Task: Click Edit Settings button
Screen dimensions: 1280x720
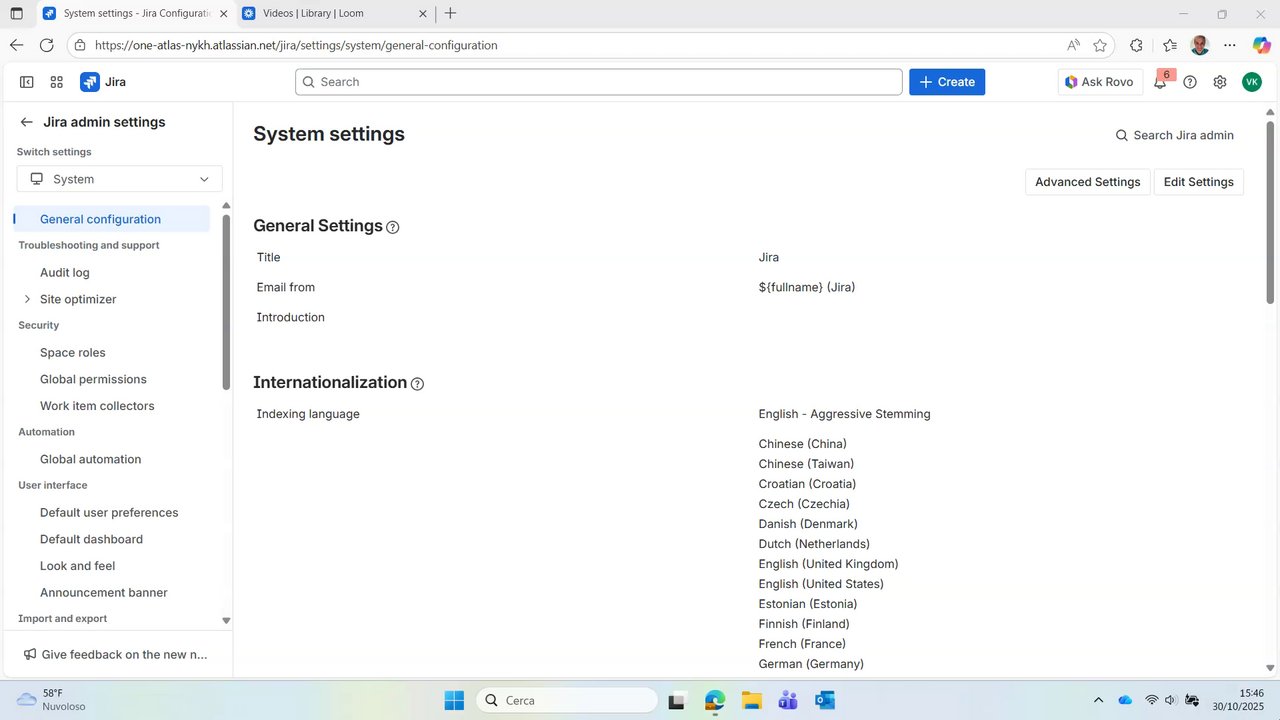Action: click(1199, 182)
